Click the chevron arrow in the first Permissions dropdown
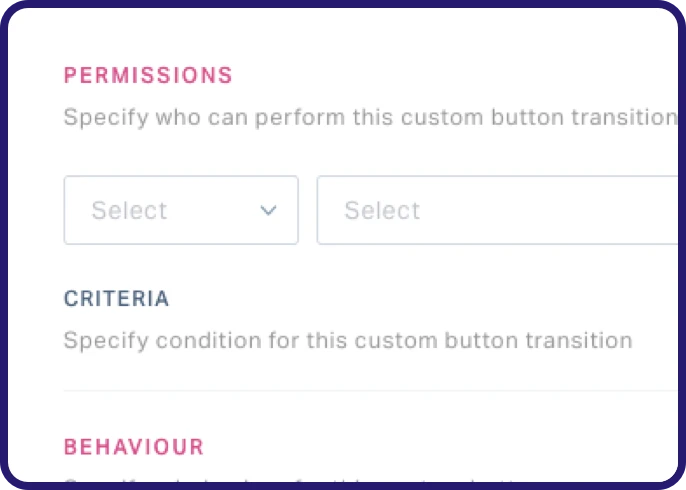Screen dimensions: 686x490 tap(267, 210)
